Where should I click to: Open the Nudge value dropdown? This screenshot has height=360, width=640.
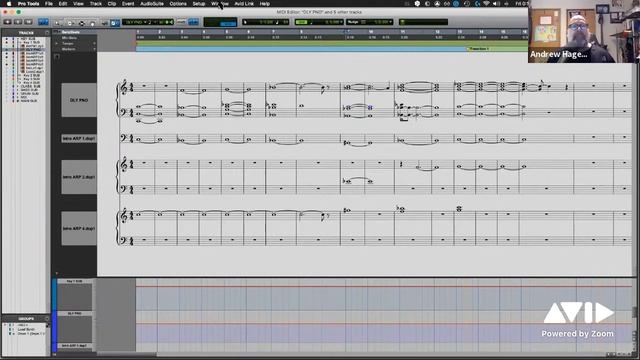pyautogui.click(x=391, y=22)
